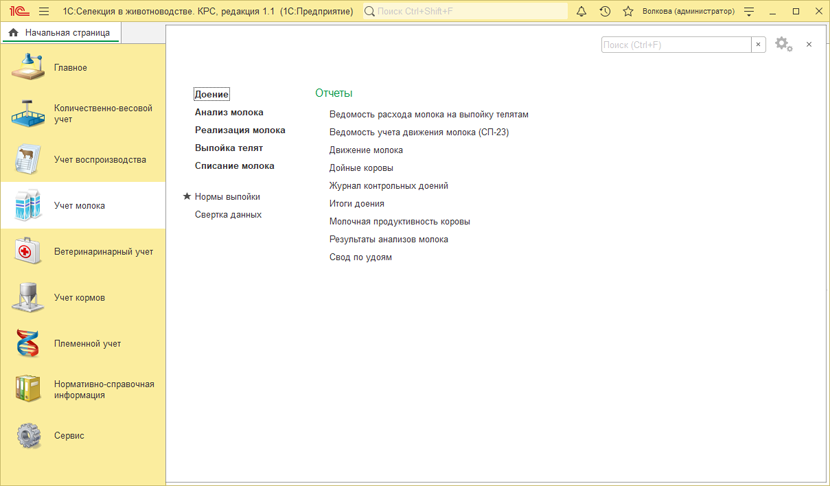Select the Доение menu item

click(212, 94)
